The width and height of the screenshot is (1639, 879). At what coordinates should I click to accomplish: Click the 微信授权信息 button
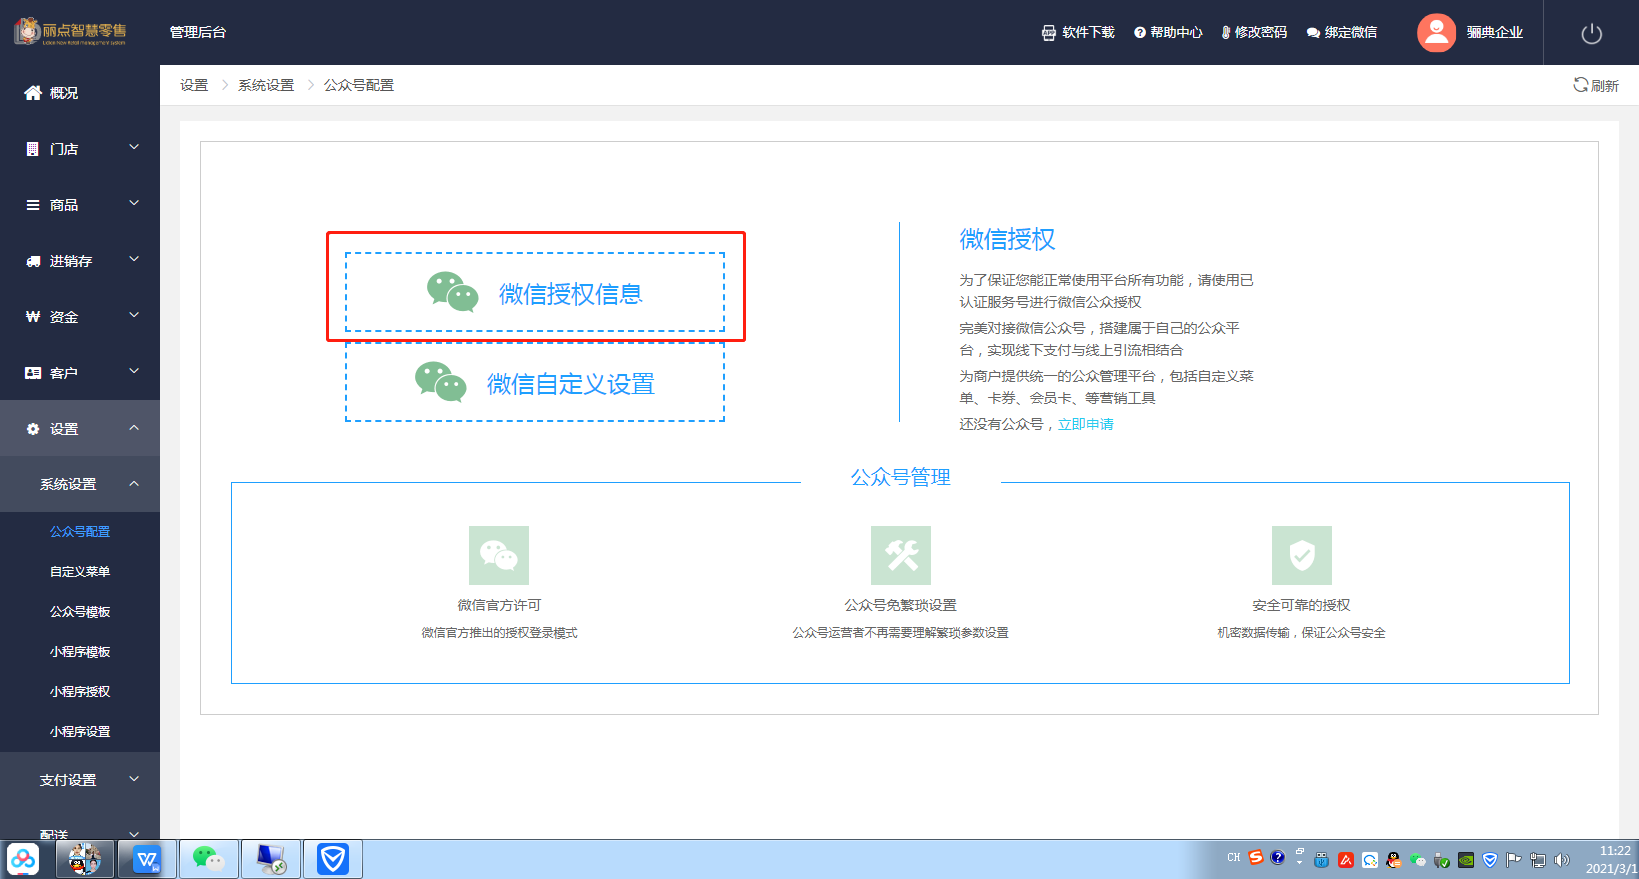pyautogui.click(x=535, y=292)
